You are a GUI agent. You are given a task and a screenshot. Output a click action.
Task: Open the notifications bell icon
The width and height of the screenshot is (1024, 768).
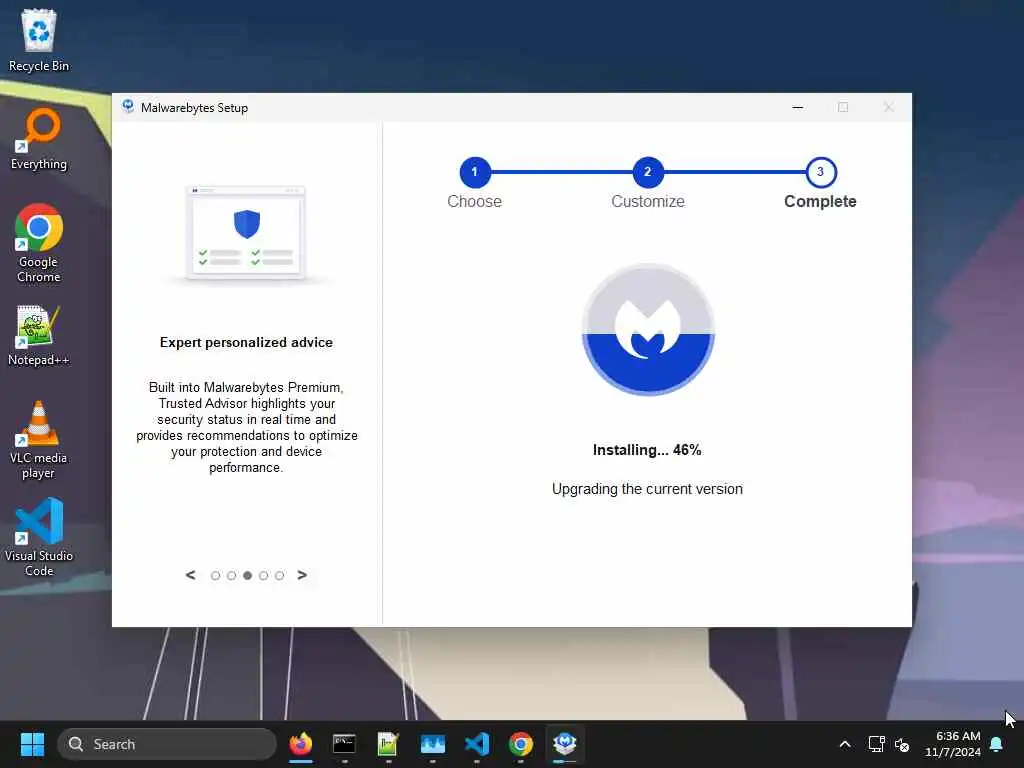(x=997, y=744)
